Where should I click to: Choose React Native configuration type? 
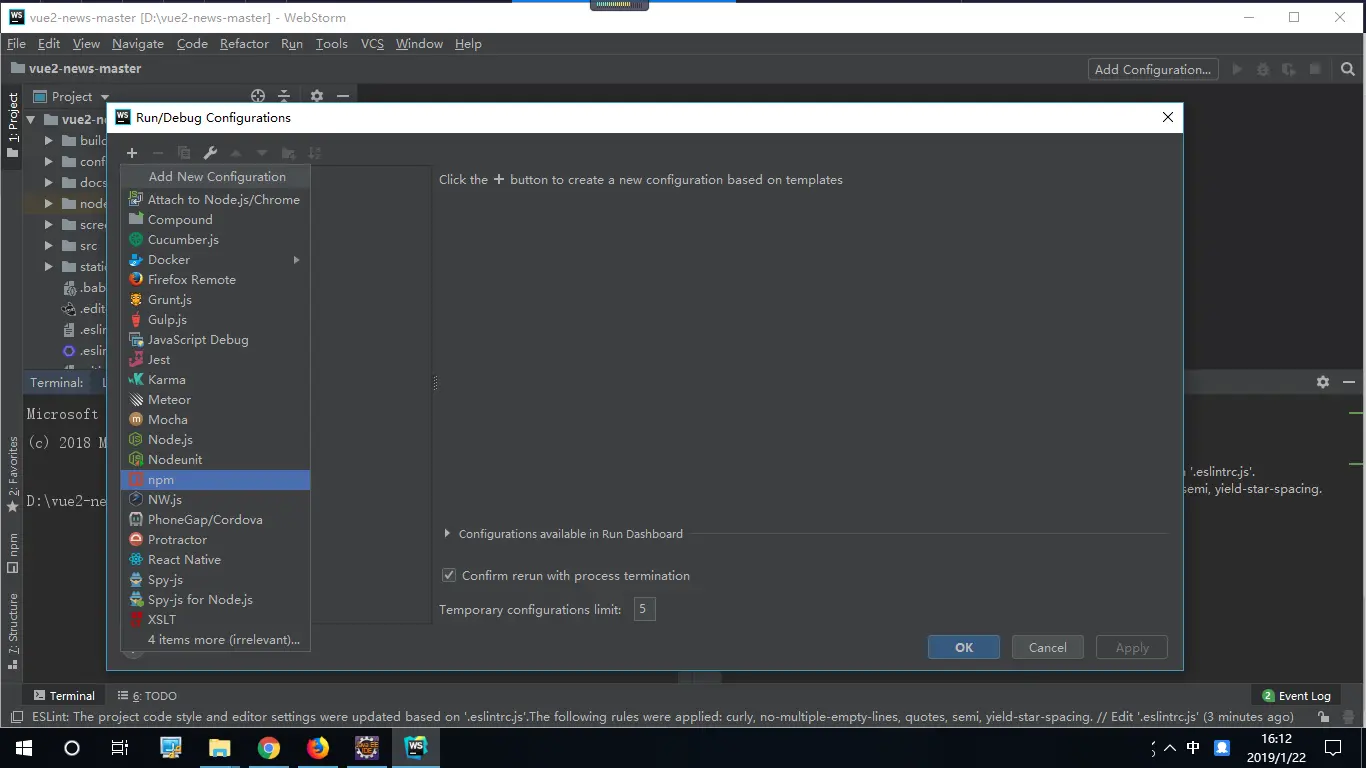pyautogui.click(x=215, y=559)
